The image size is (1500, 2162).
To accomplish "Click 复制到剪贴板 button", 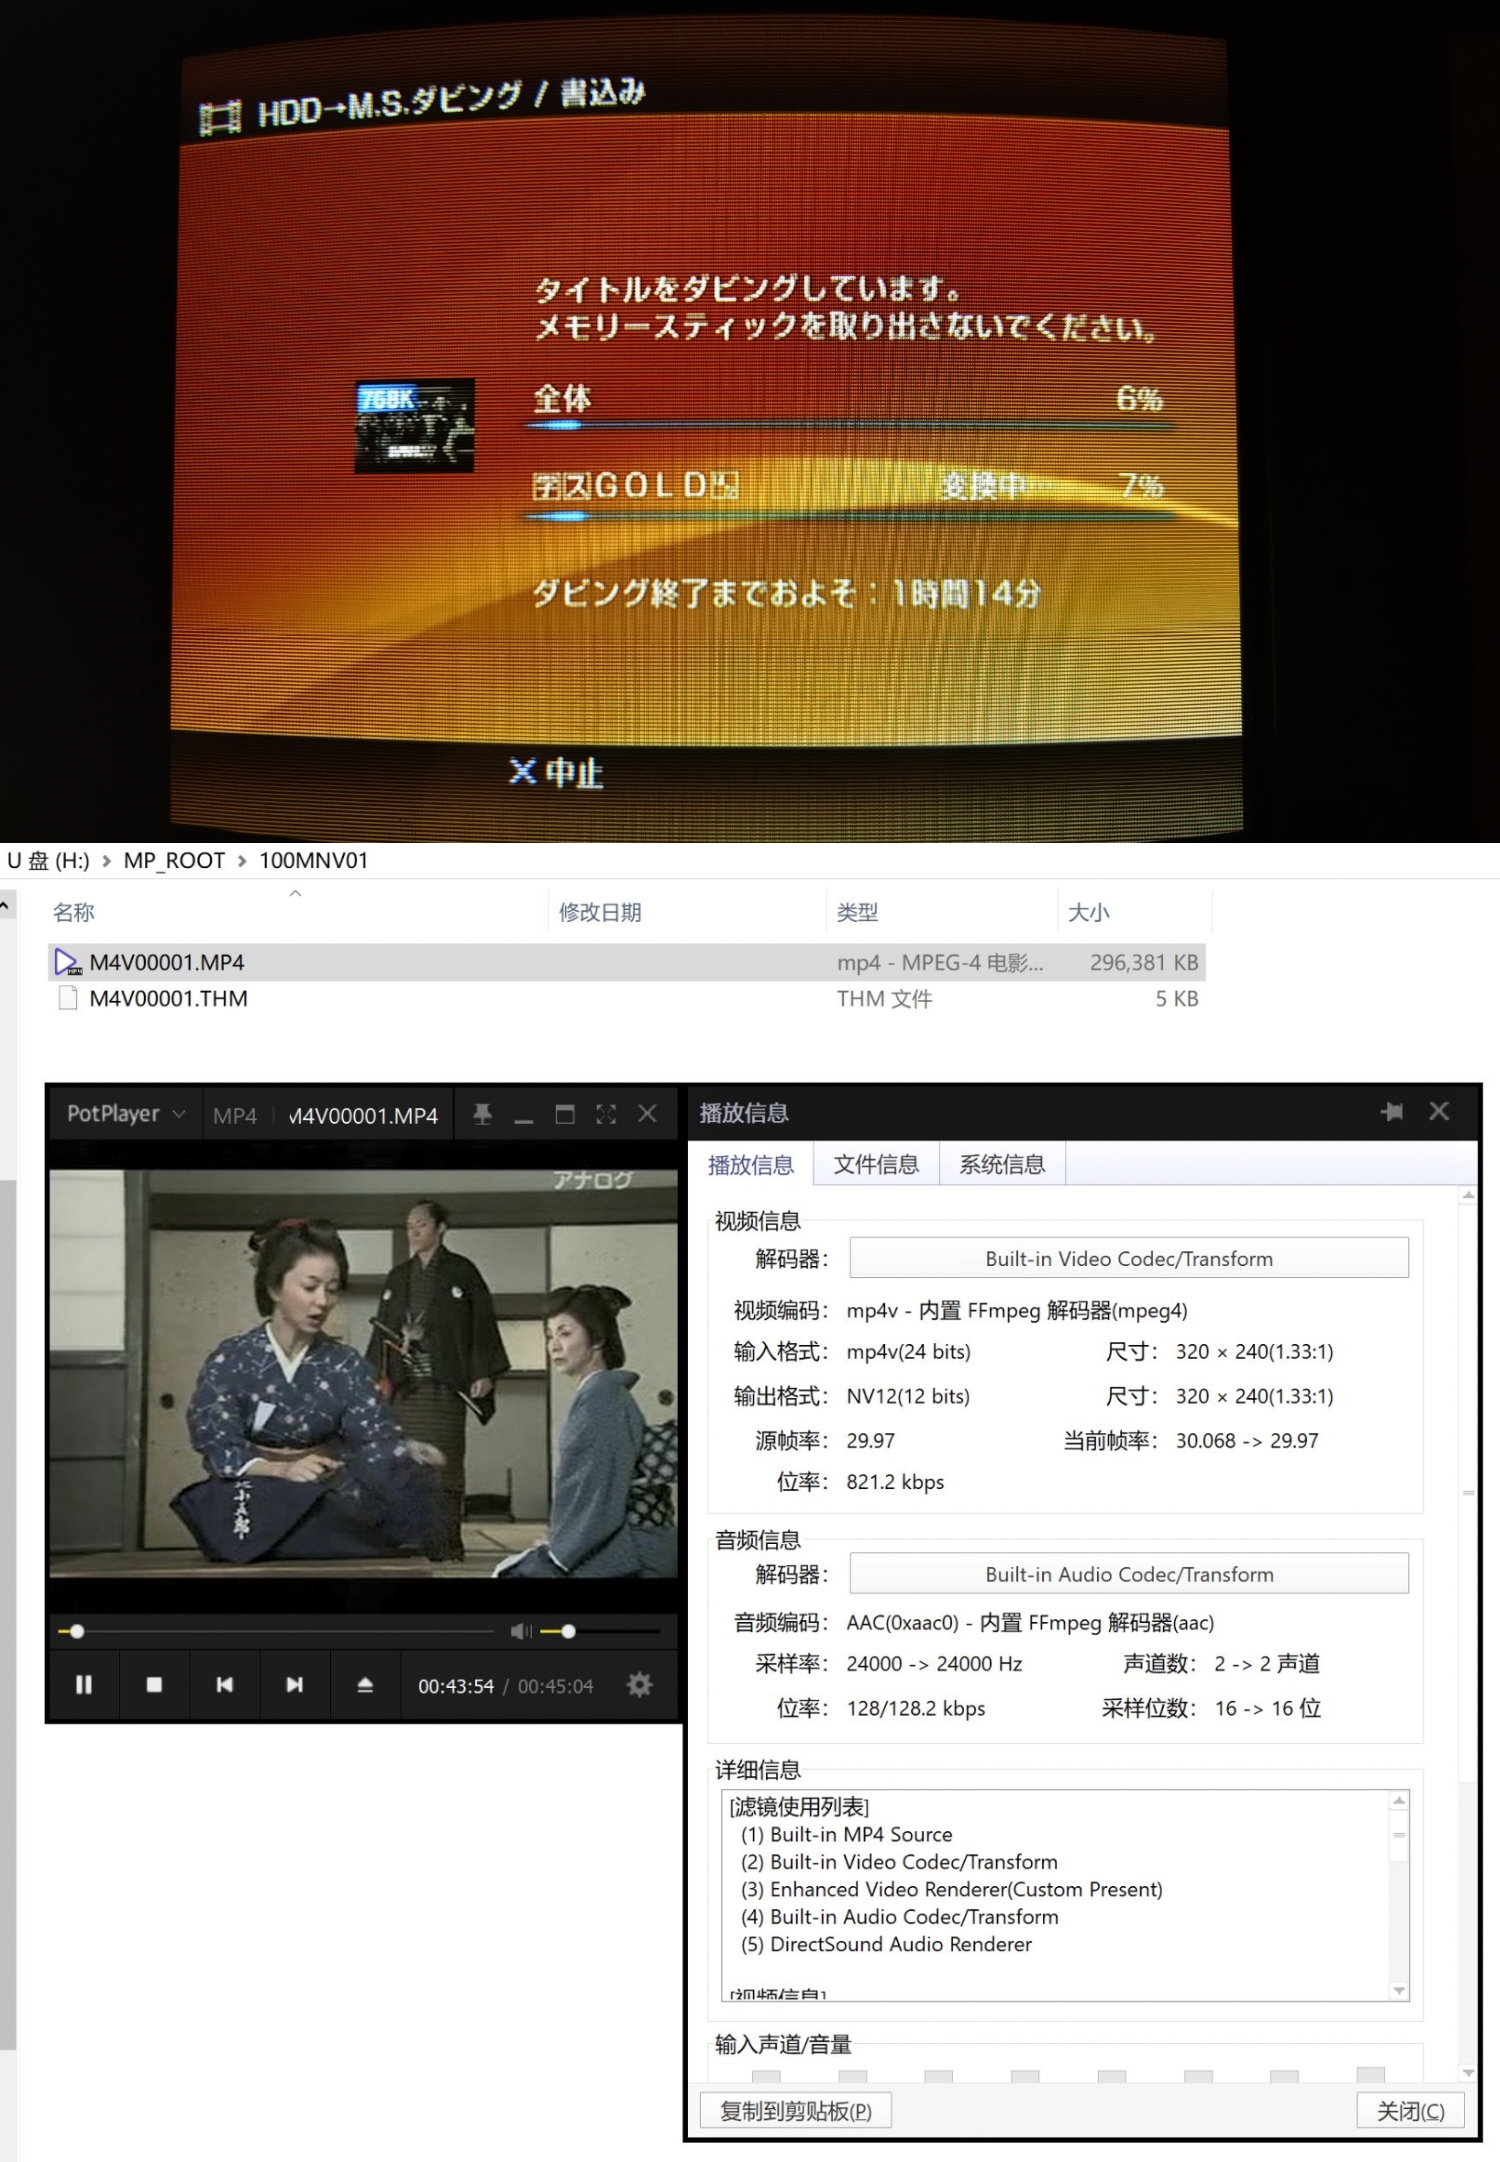I will click(795, 2111).
